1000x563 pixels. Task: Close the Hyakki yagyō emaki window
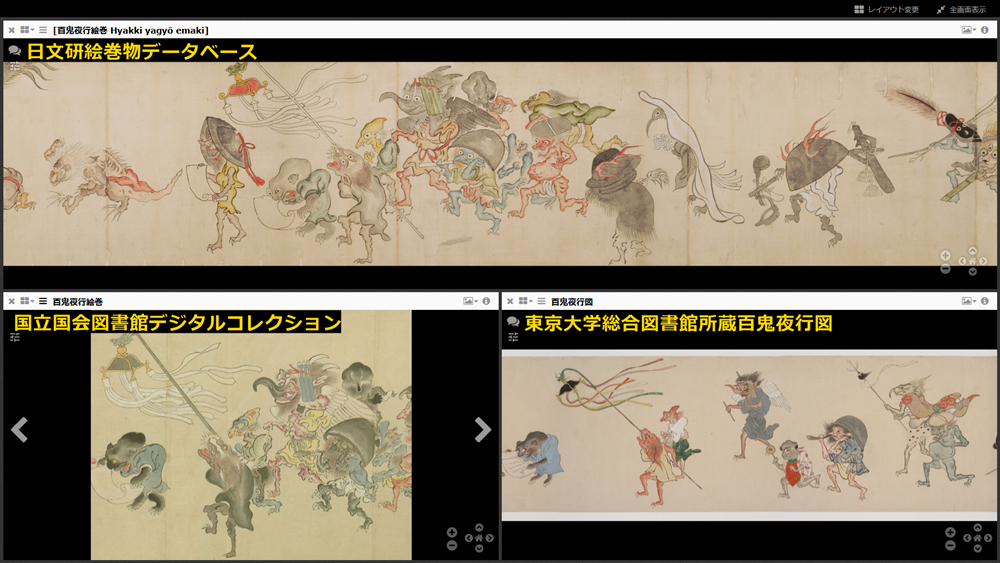pos(11,30)
